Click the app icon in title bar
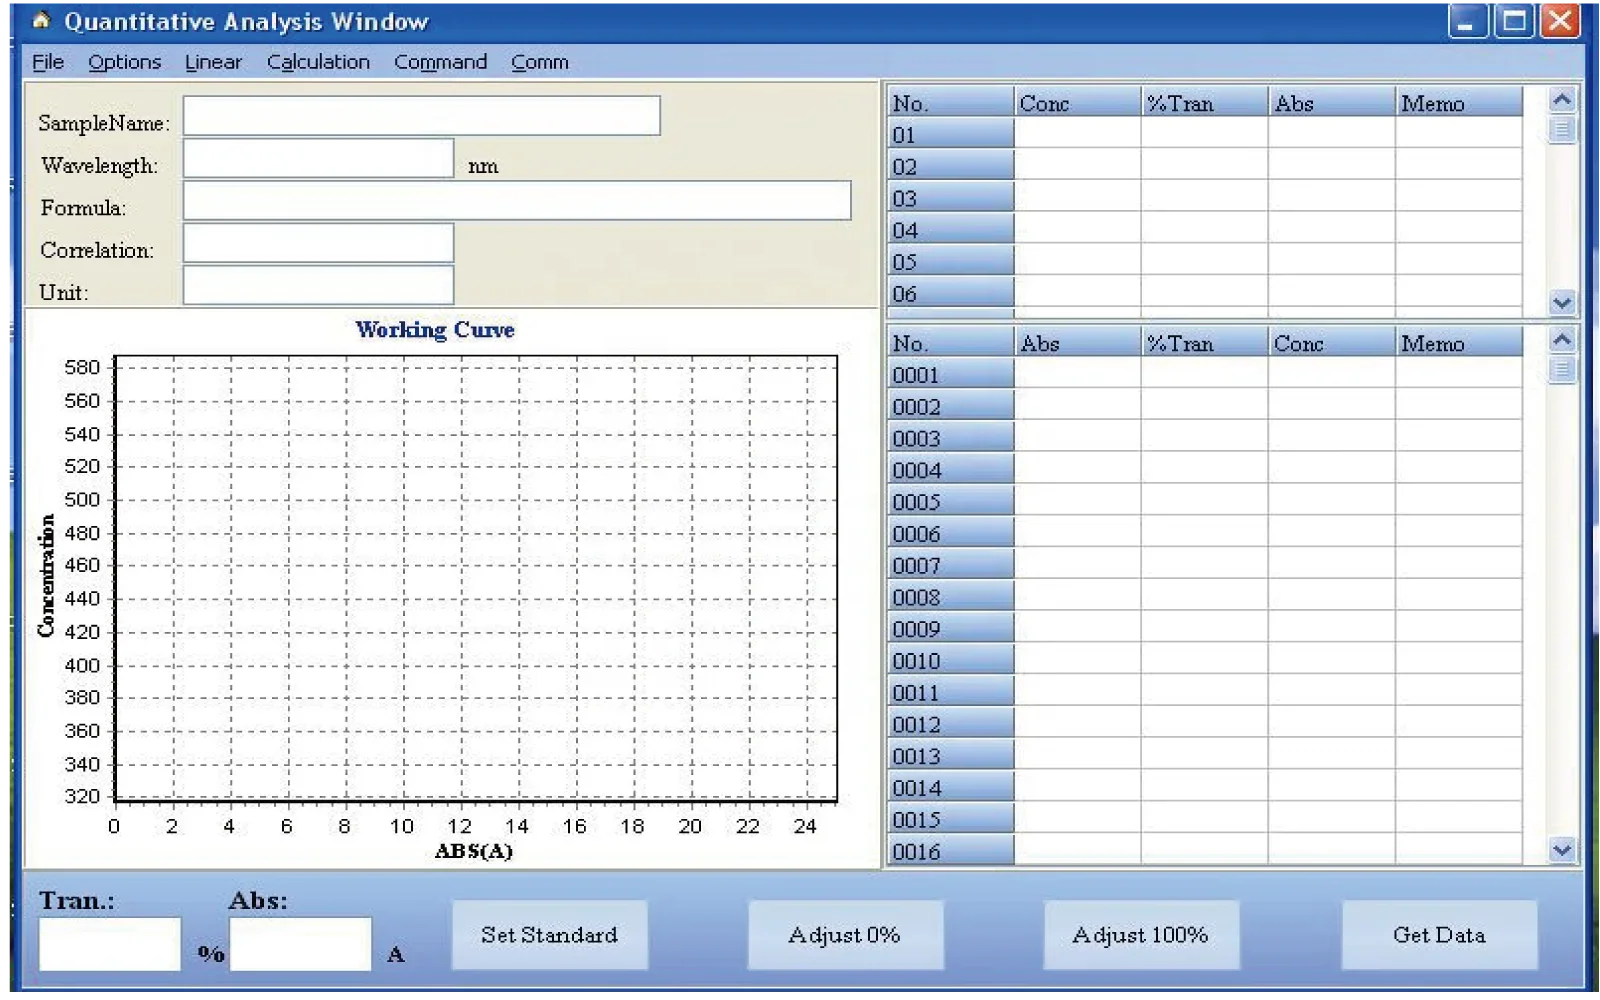This screenshot has width=1600, height=1000. click(x=41, y=20)
